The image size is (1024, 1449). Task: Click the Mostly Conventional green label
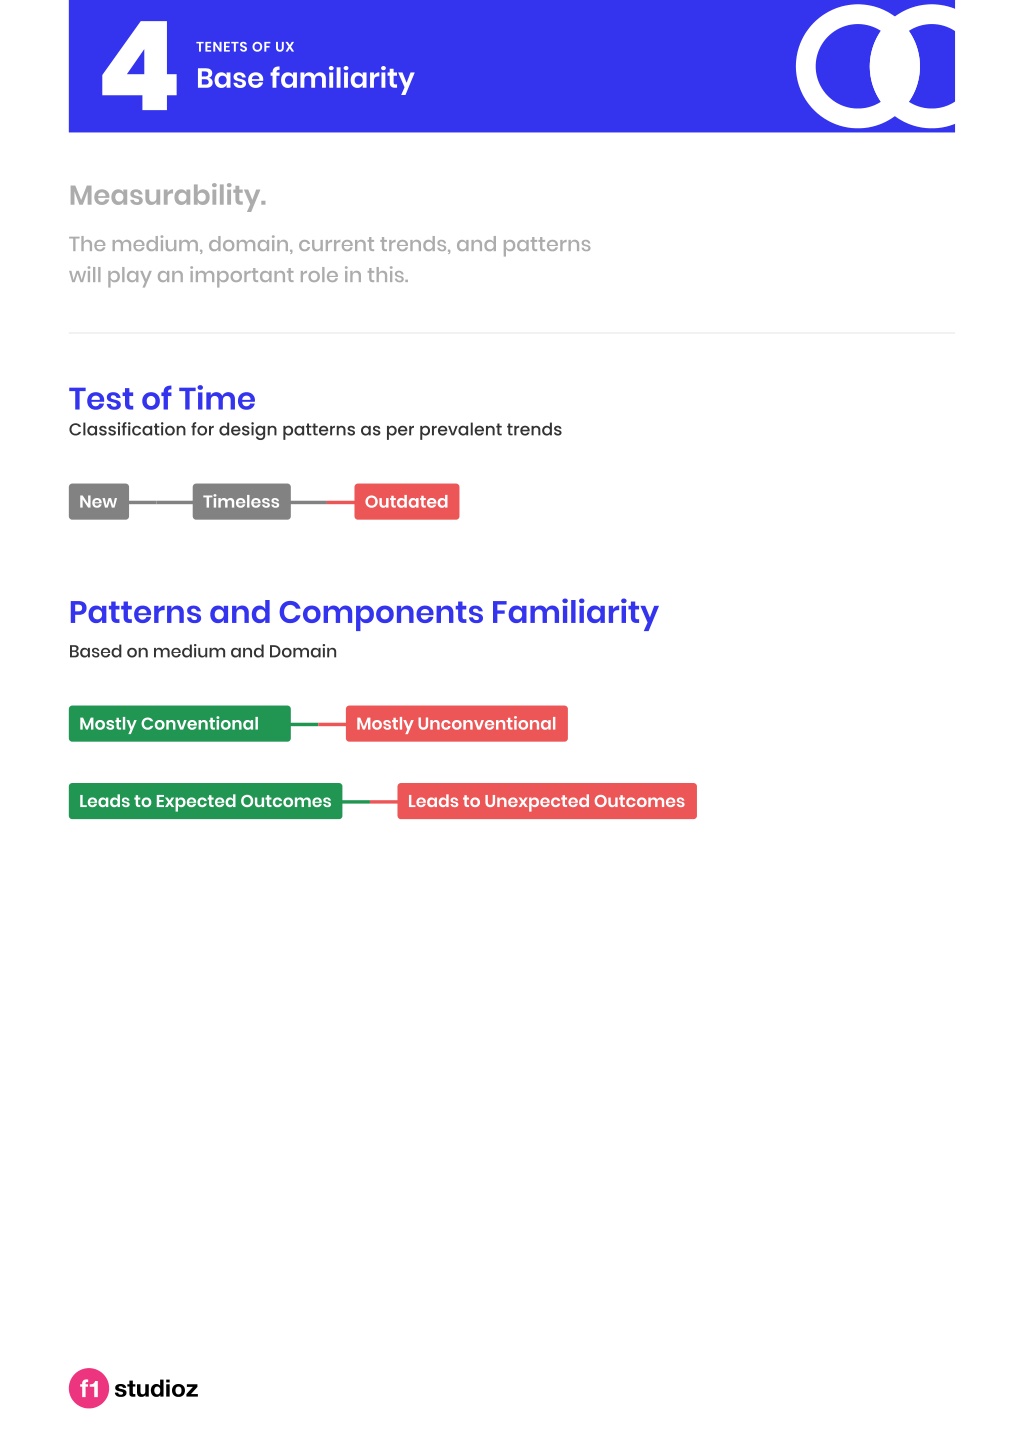click(180, 724)
